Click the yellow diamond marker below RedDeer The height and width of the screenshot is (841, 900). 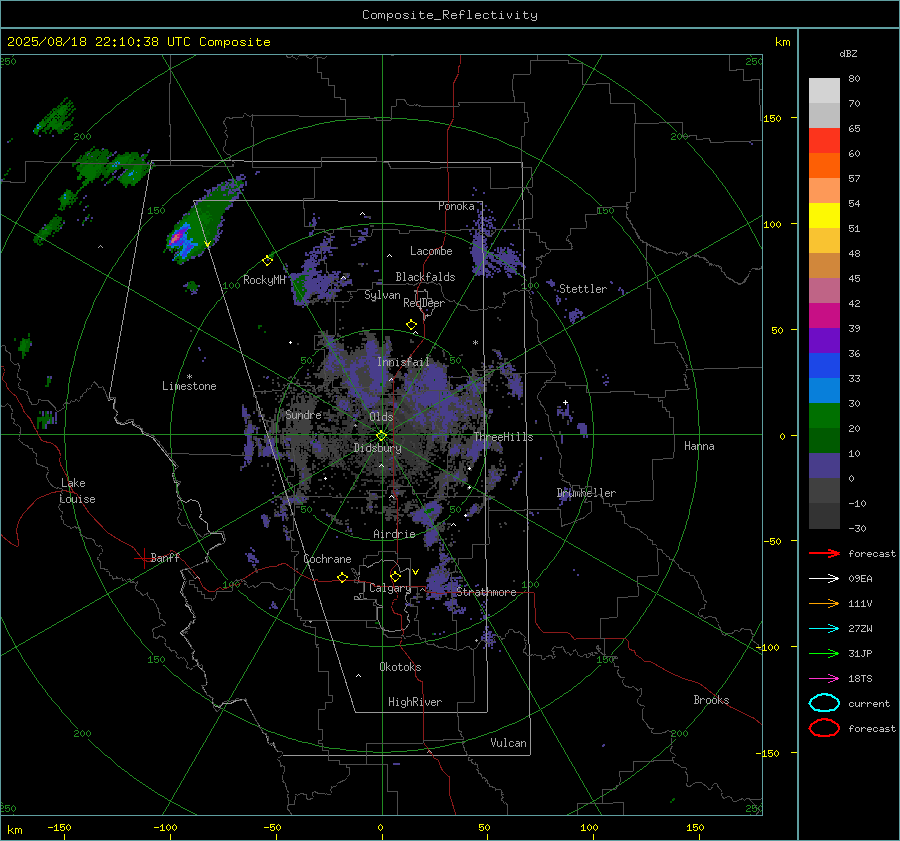[411, 325]
